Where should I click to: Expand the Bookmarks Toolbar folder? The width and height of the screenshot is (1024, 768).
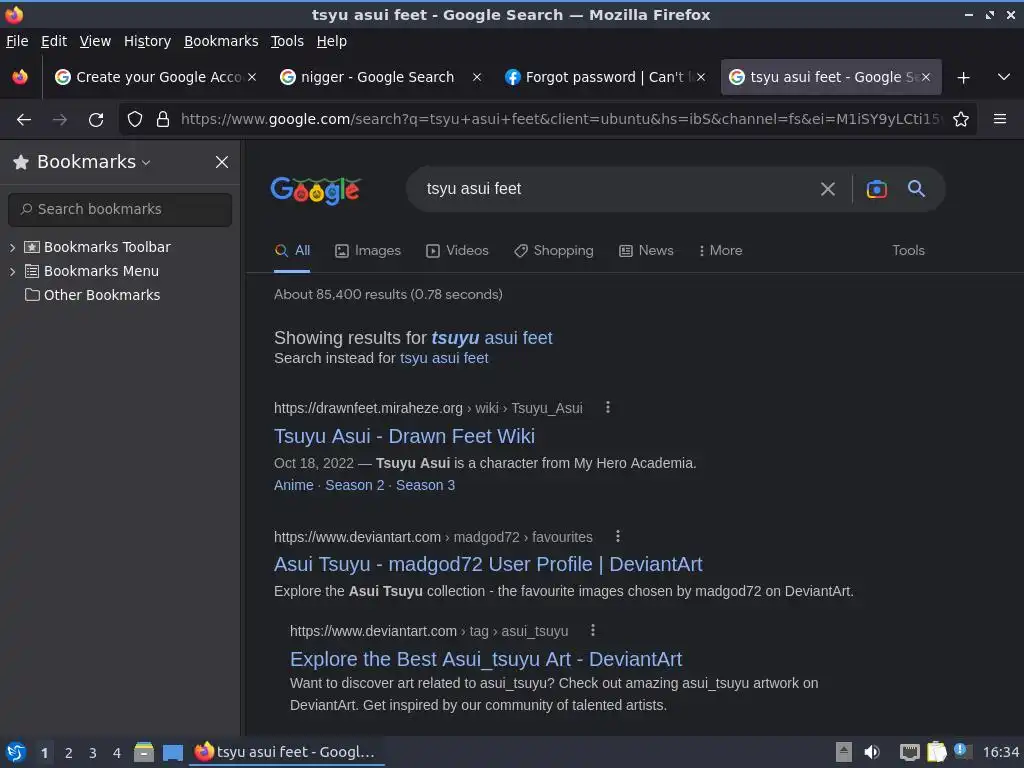12,248
